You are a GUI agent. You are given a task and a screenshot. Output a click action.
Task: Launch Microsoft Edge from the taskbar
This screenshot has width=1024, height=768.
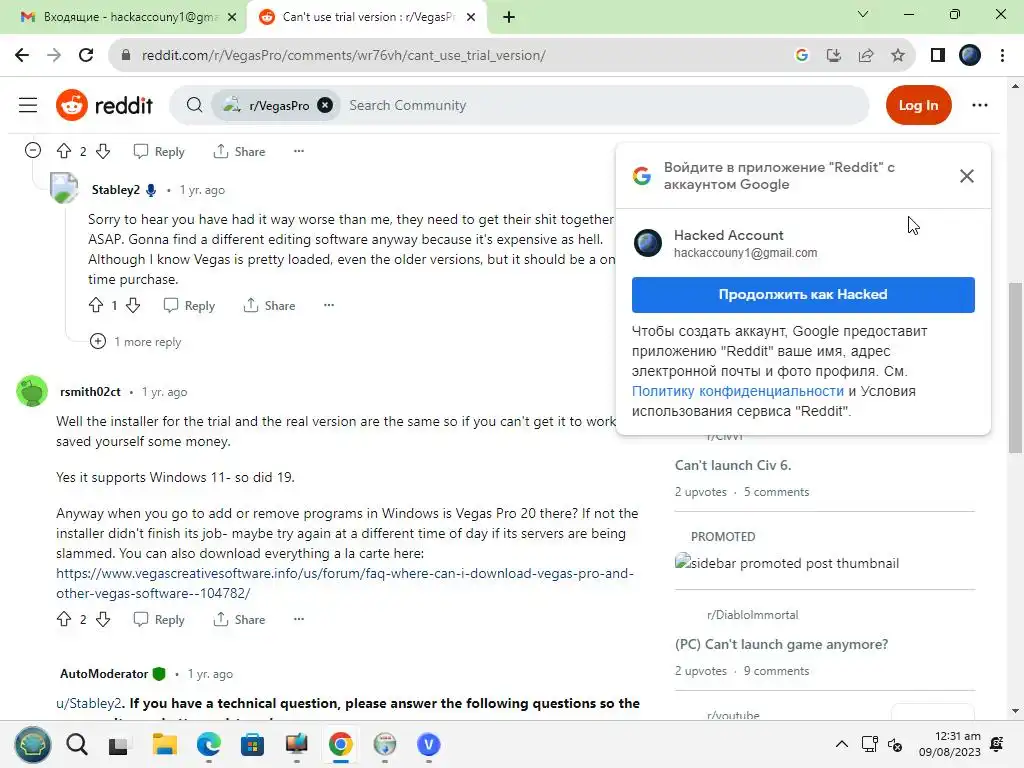208,744
